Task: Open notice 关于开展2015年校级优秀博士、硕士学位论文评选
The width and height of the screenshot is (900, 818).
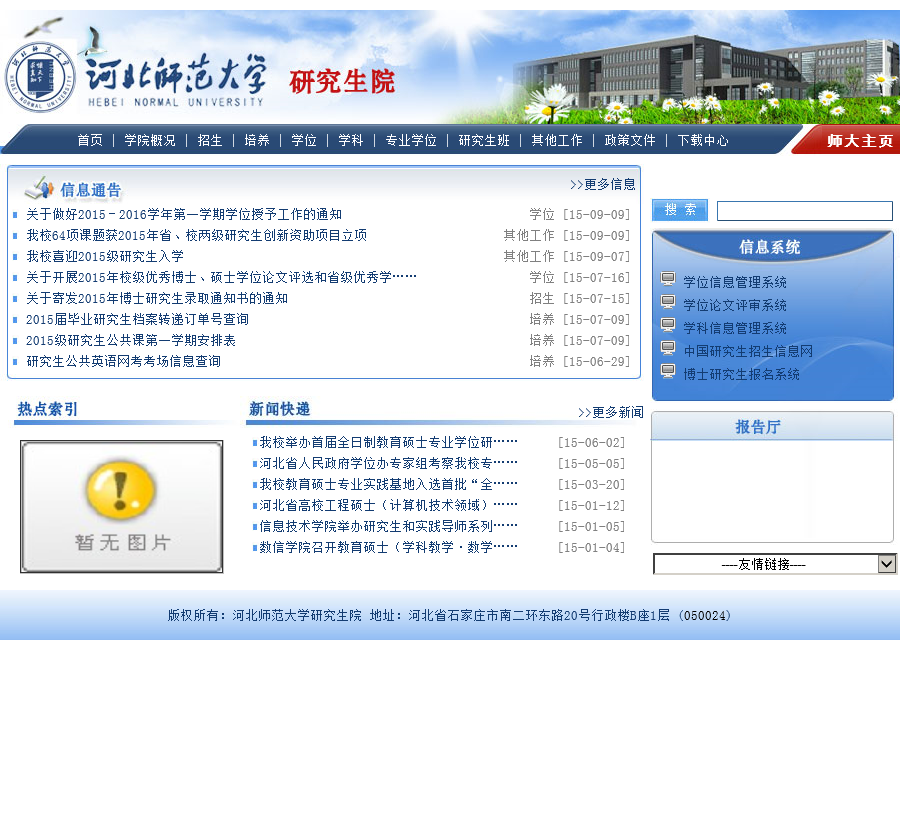Action: click(221, 277)
